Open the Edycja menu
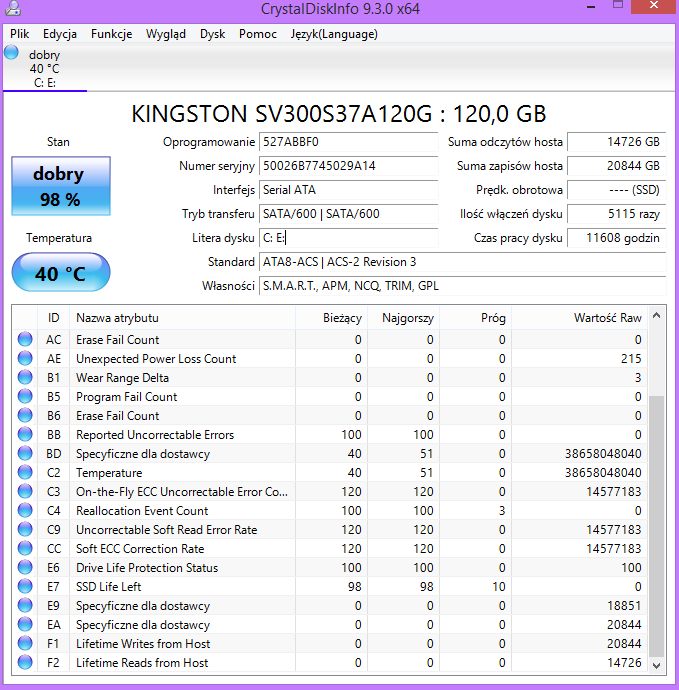The width and height of the screenshot is (679, 690). pyautogui.click(x=60, y=34)
